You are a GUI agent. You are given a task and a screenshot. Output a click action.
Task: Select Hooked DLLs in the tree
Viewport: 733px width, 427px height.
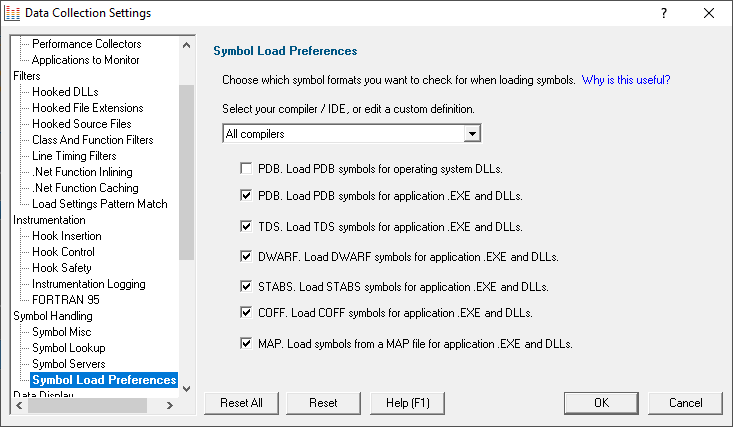(x=65, y=92)
